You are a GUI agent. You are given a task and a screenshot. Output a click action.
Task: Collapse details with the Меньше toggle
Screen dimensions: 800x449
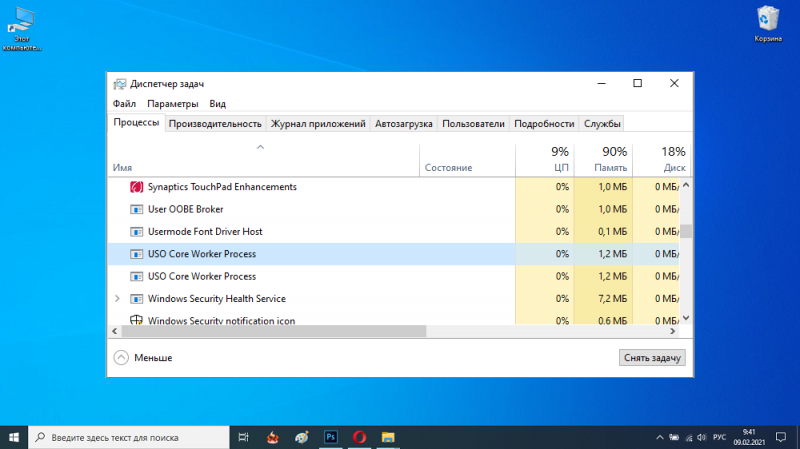tap(143, 358)
